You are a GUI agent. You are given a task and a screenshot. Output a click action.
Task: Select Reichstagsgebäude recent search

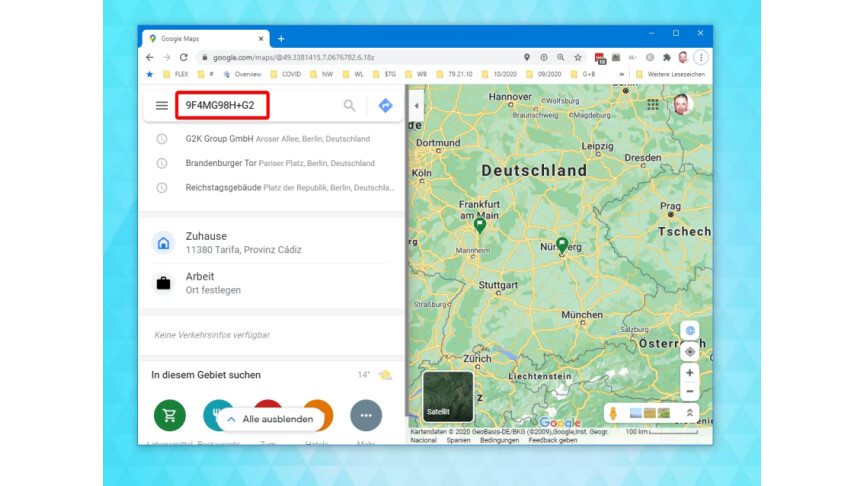click(x=290, y=187)
